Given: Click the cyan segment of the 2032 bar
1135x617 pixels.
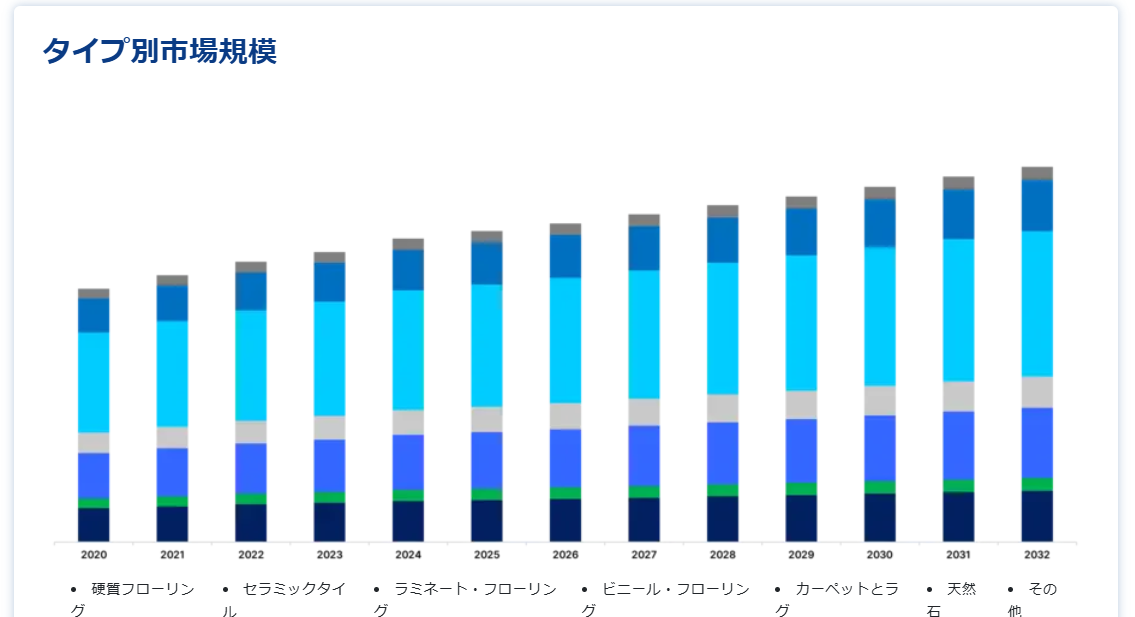Looking at the screenshot, I should (1037, 303).
